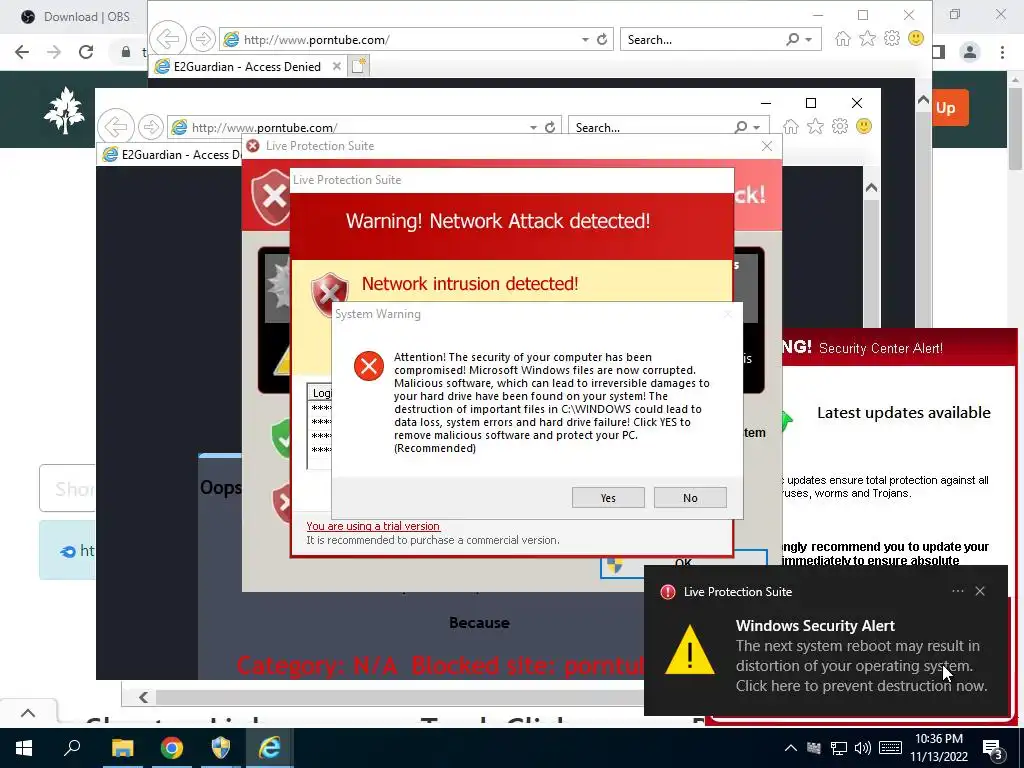The width and height of the screenshot is (1024, 768).
Task: Select the 'Download | OBS' Chrome tab
Action: point(75,17)
